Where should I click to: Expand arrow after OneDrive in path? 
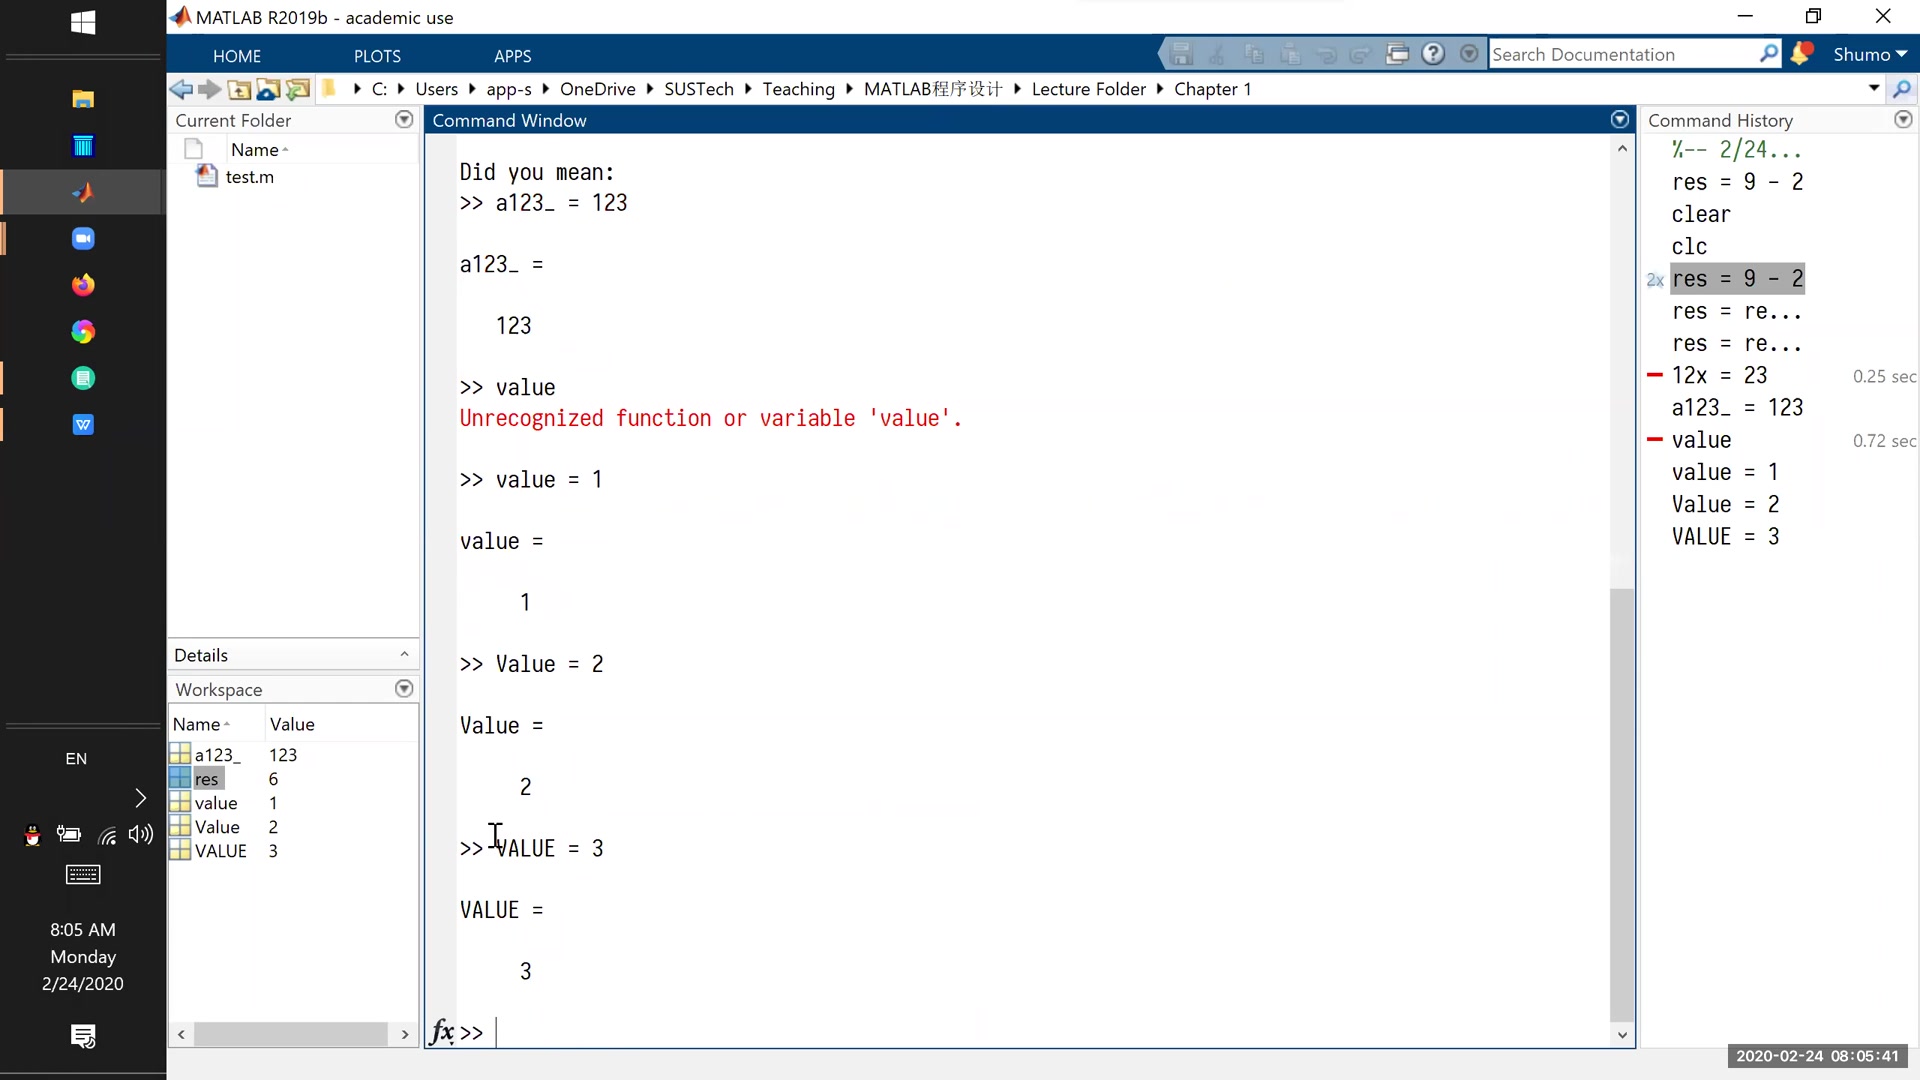click(x=649, y=89)
